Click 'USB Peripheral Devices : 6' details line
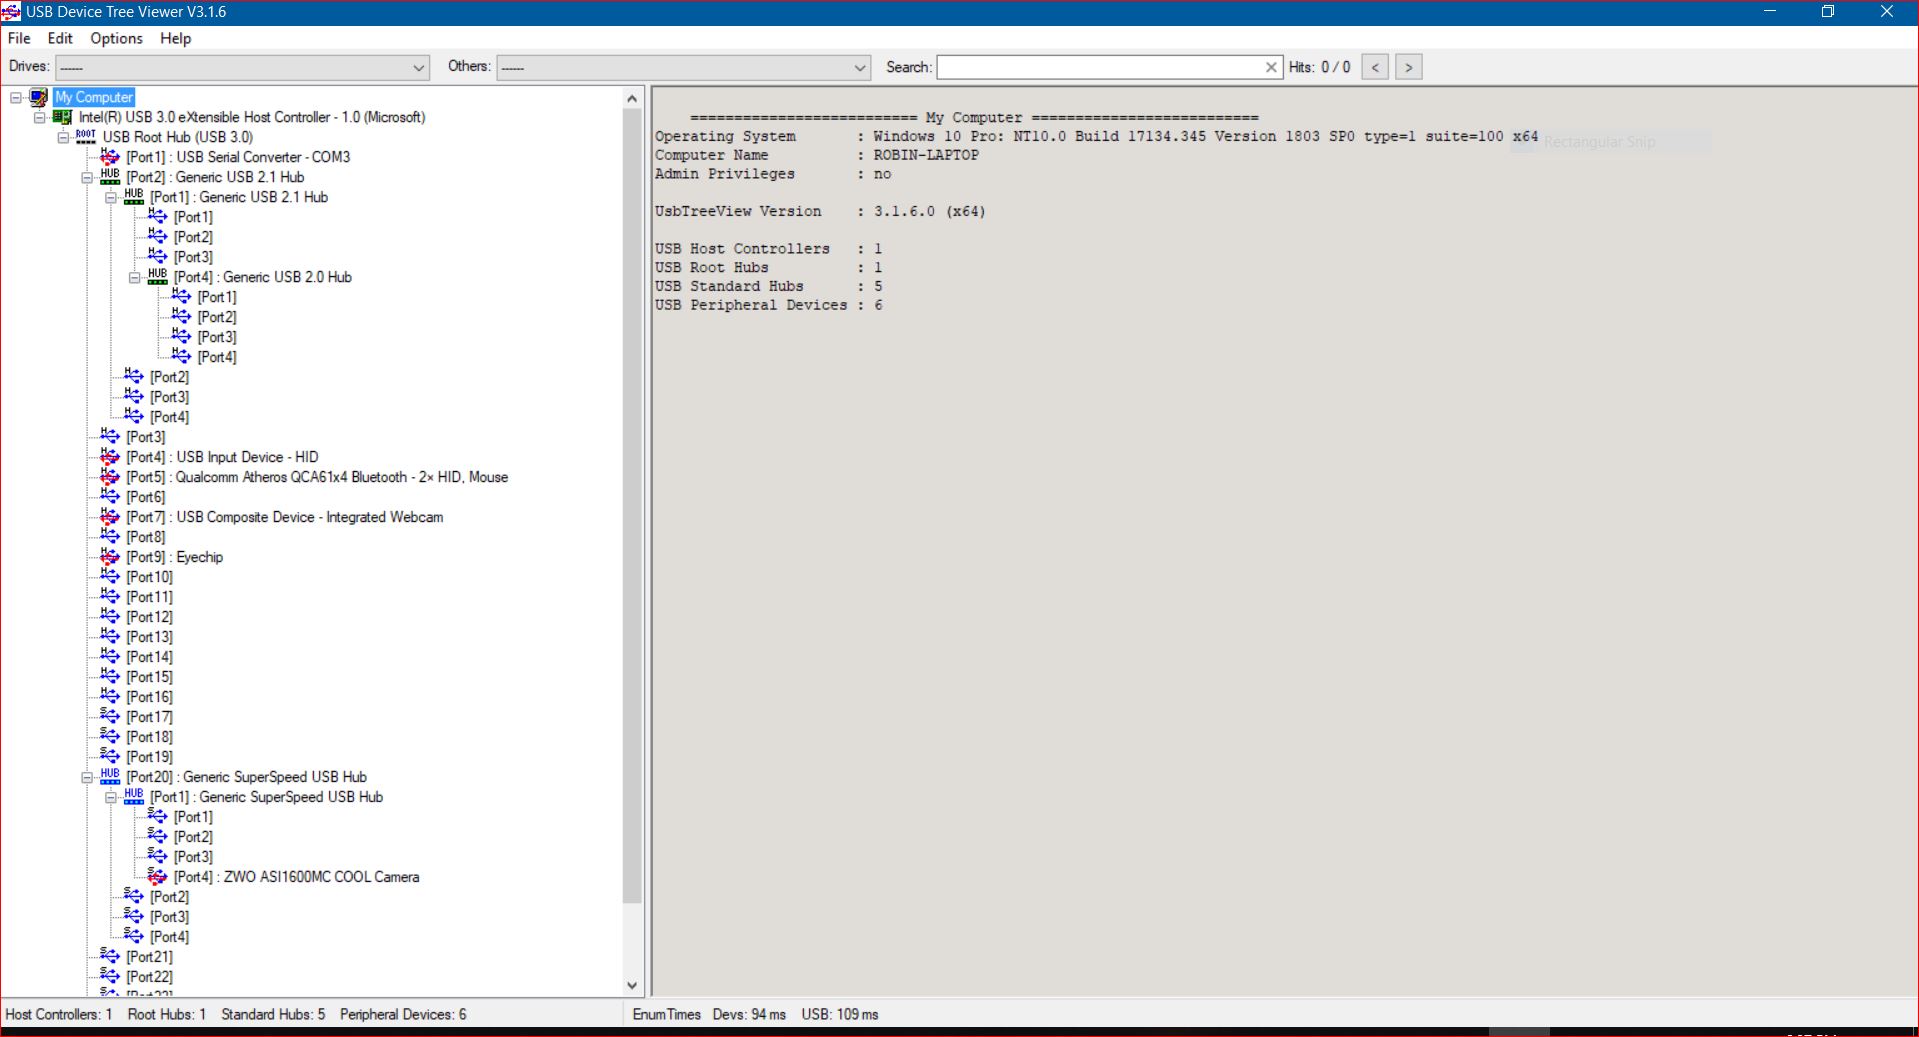The height and width of the screenshot is (1037, 1919). 768,305
